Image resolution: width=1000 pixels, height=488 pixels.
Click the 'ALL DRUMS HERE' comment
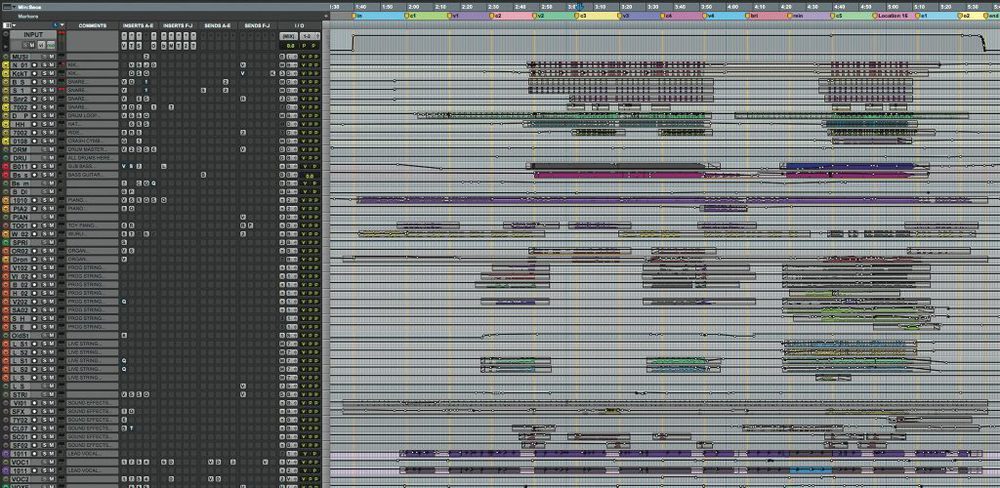tap(92, 158)
